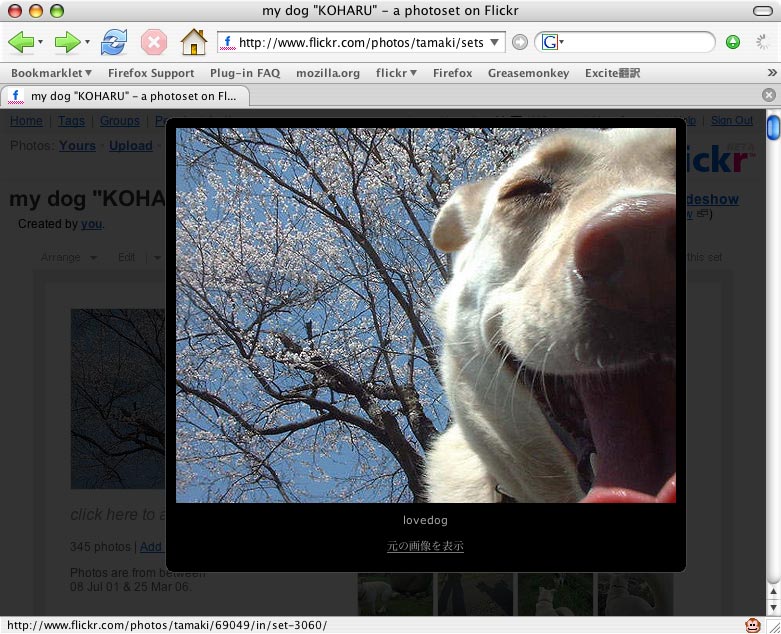Show more bookmarks with the overflow chevron

(x=771, y=73)
